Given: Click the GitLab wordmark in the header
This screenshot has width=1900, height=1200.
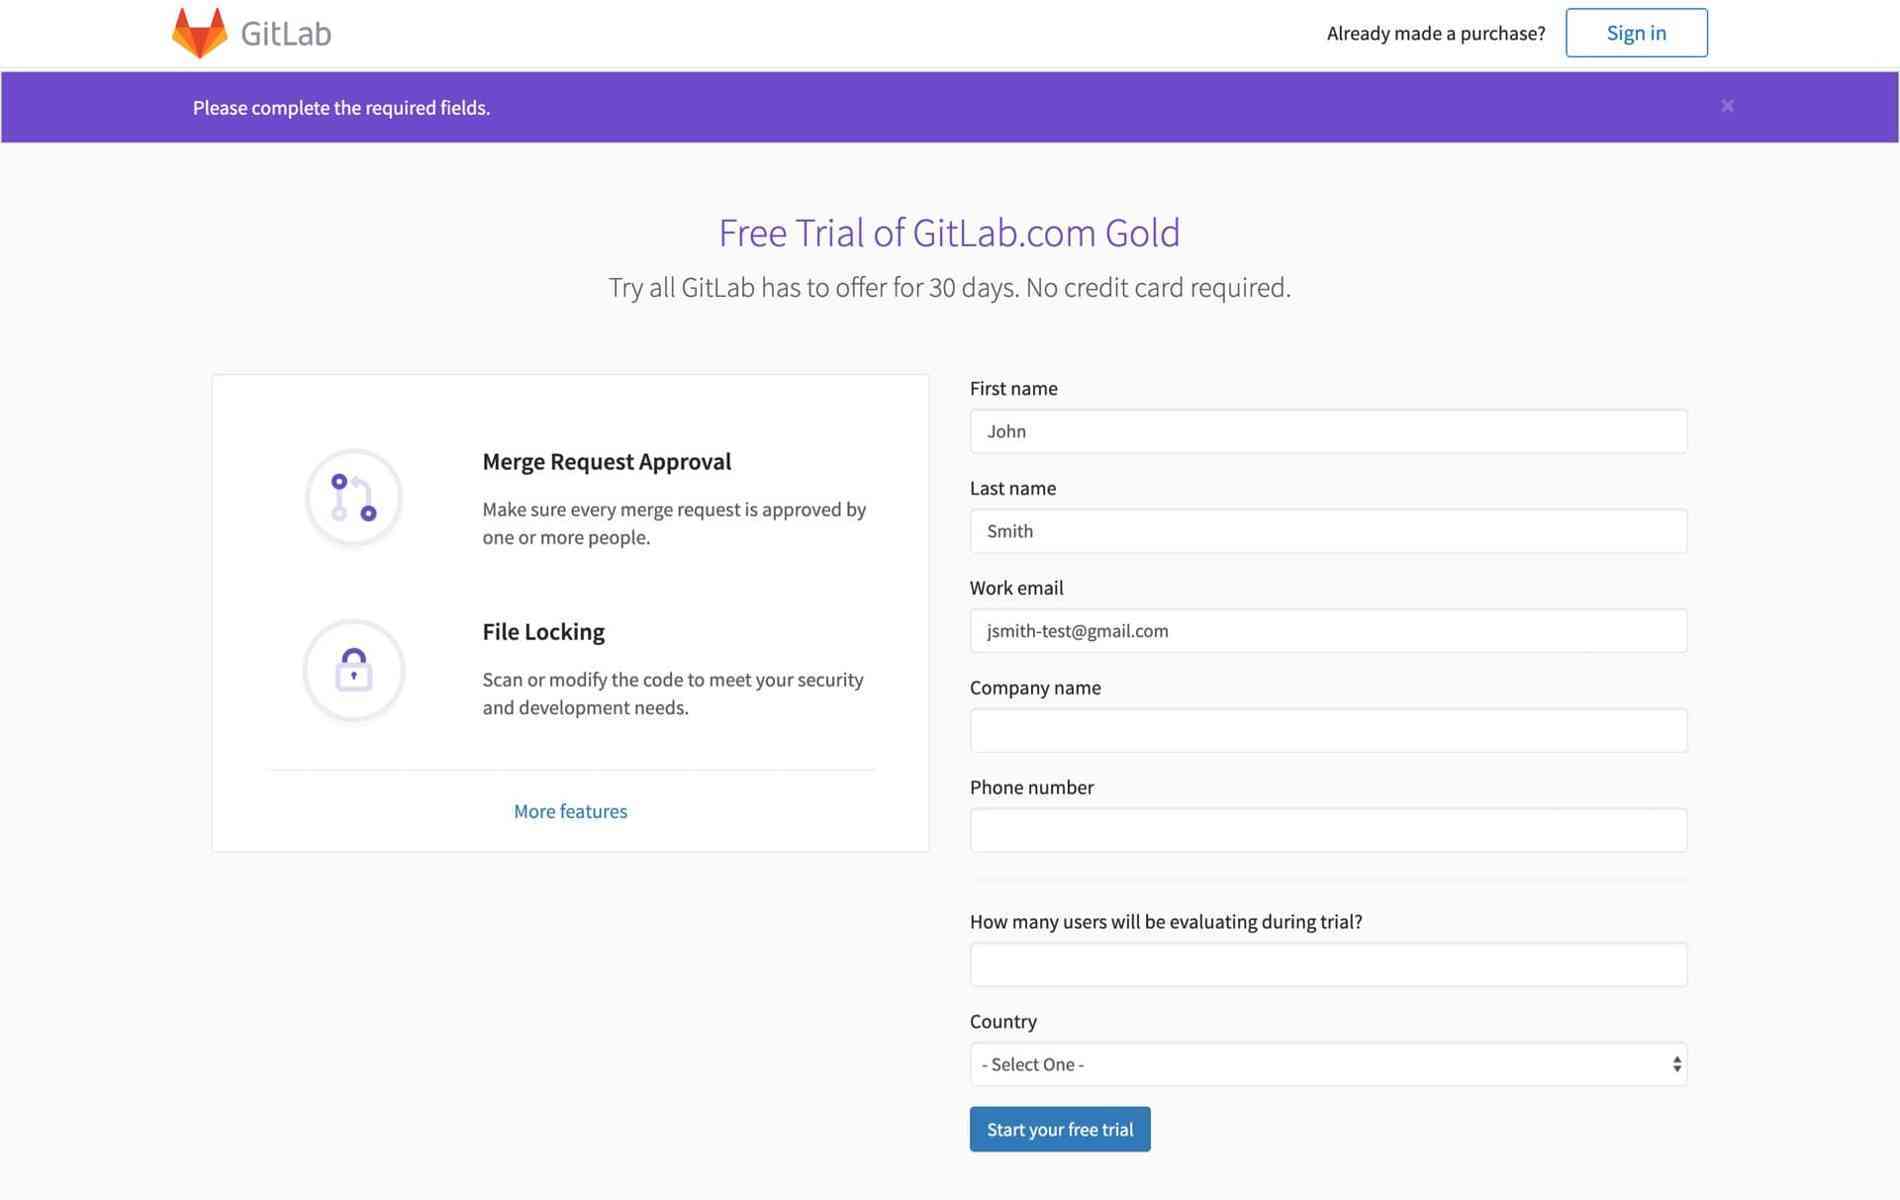Looking at the screenshot, I should pyautogui.click(x=285, y=32).
